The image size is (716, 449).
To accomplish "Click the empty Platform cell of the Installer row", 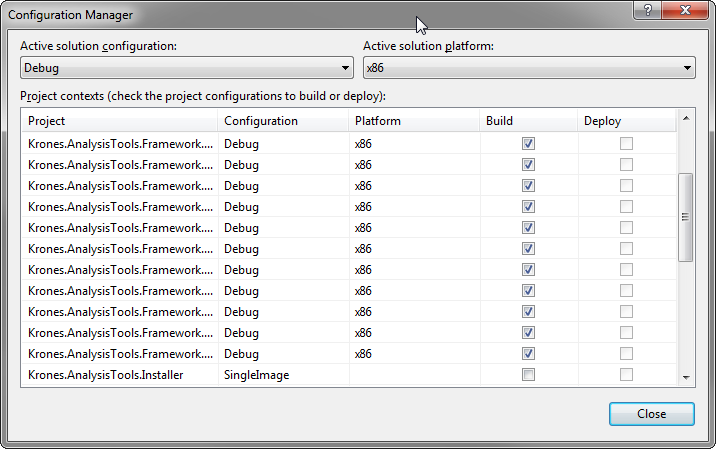I will (413, 375).
